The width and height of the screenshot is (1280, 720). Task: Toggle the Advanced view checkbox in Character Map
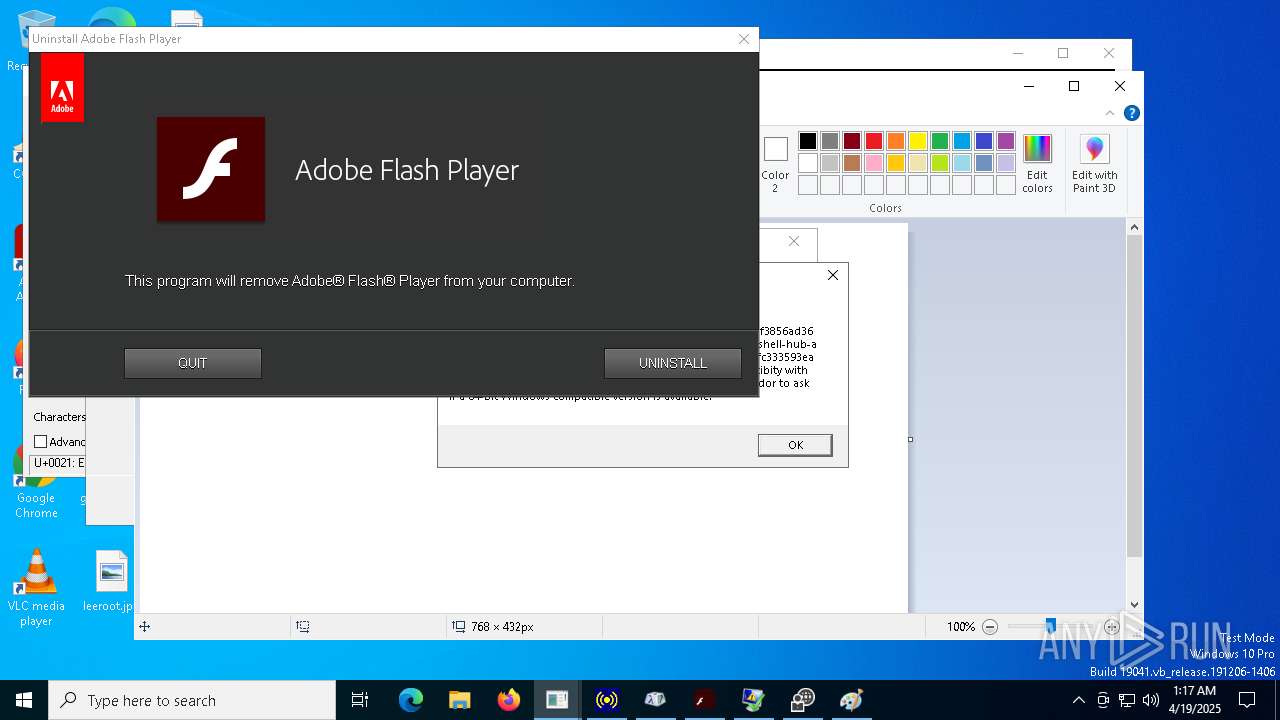pos(40,442)
